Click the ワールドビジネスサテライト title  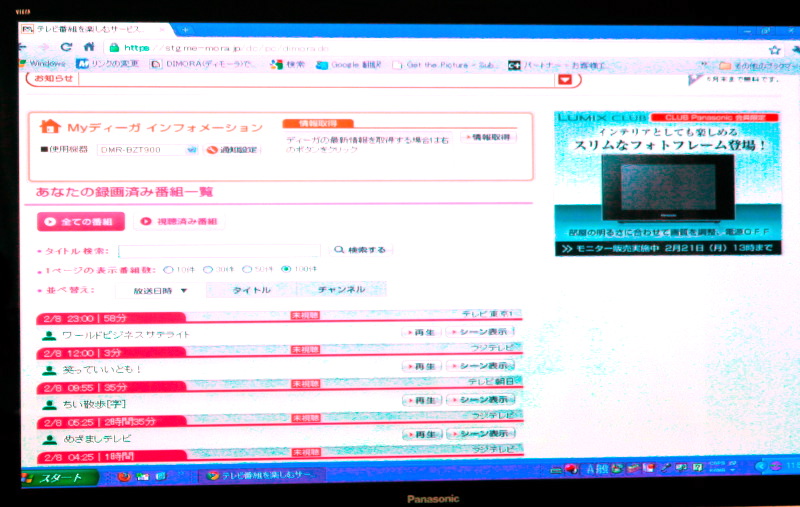(126, 335)
